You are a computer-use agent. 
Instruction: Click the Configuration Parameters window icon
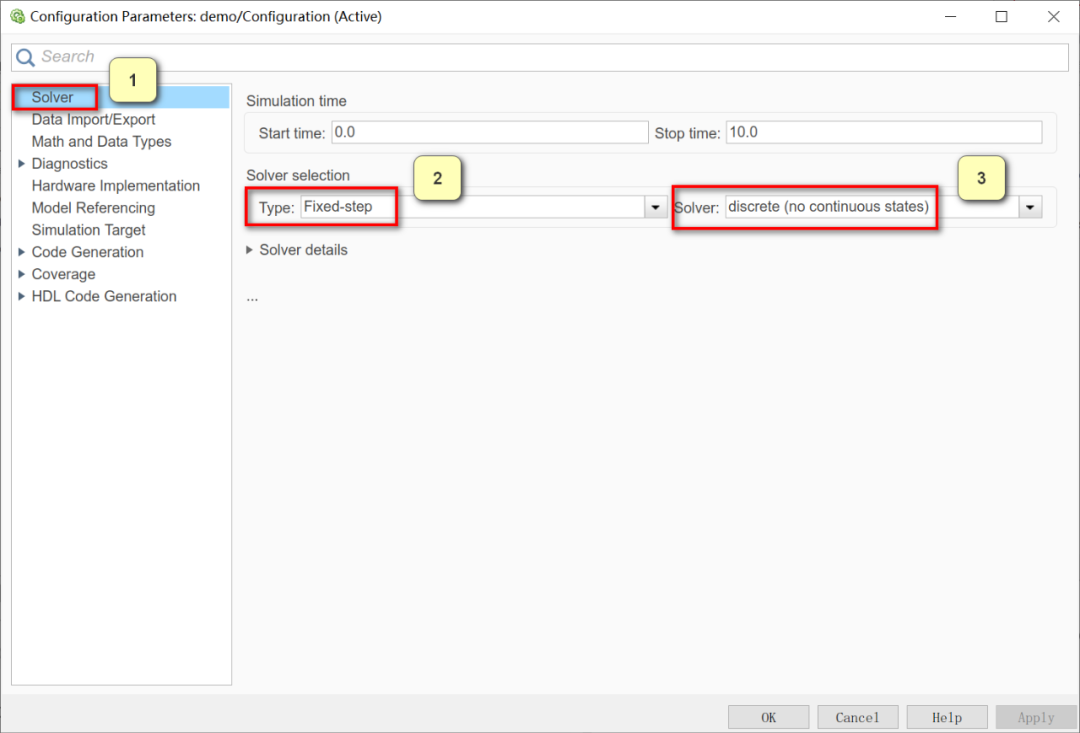17,16
